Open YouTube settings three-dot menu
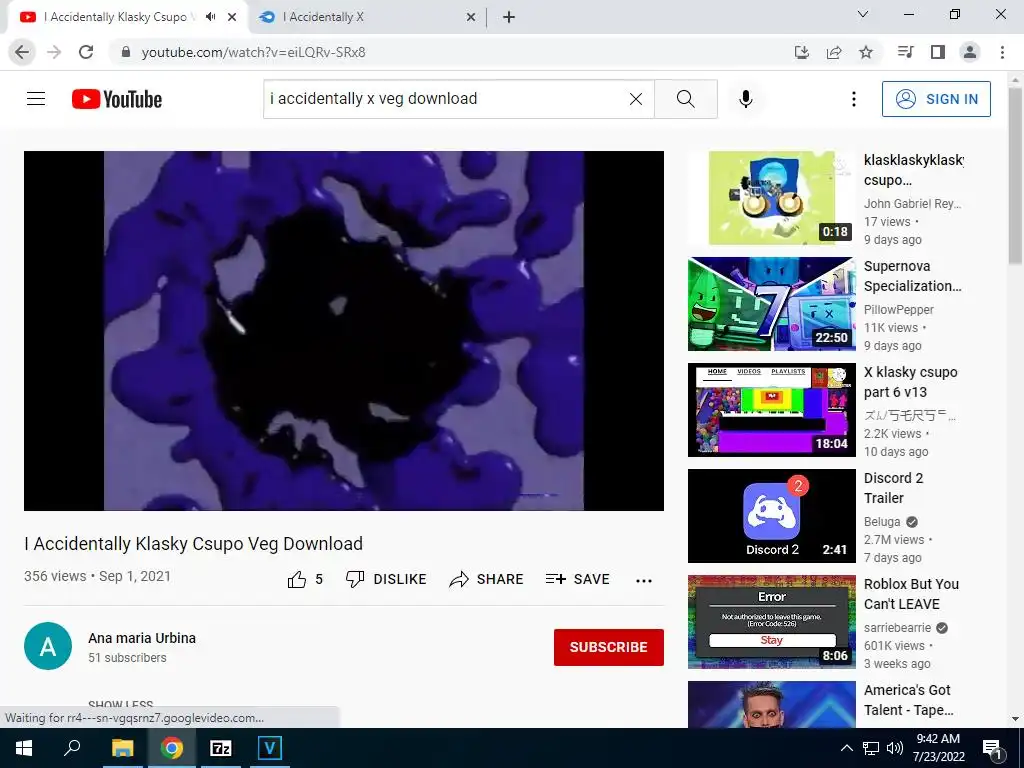The height and width of the screenshot is (768, 1024). (x=854, y=99)
